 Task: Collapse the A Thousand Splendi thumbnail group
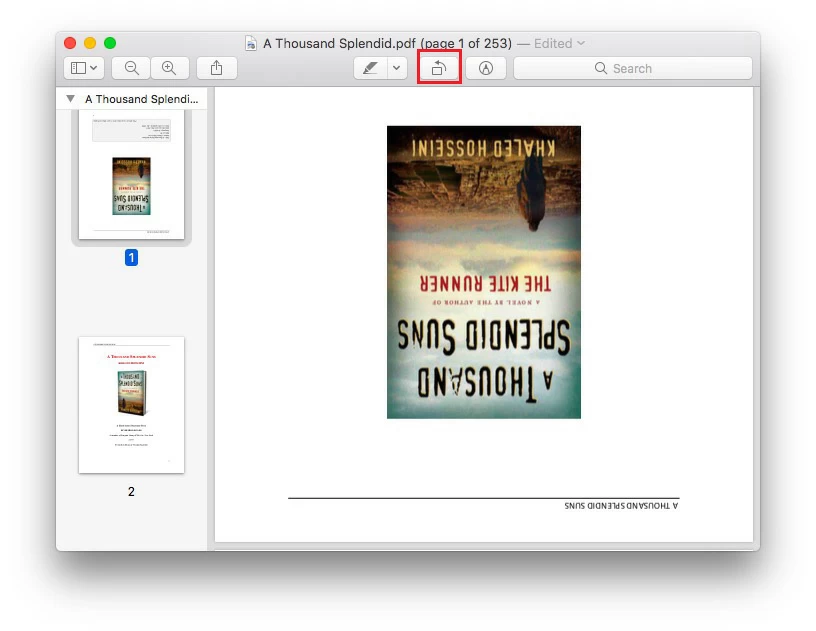[69, 99]
